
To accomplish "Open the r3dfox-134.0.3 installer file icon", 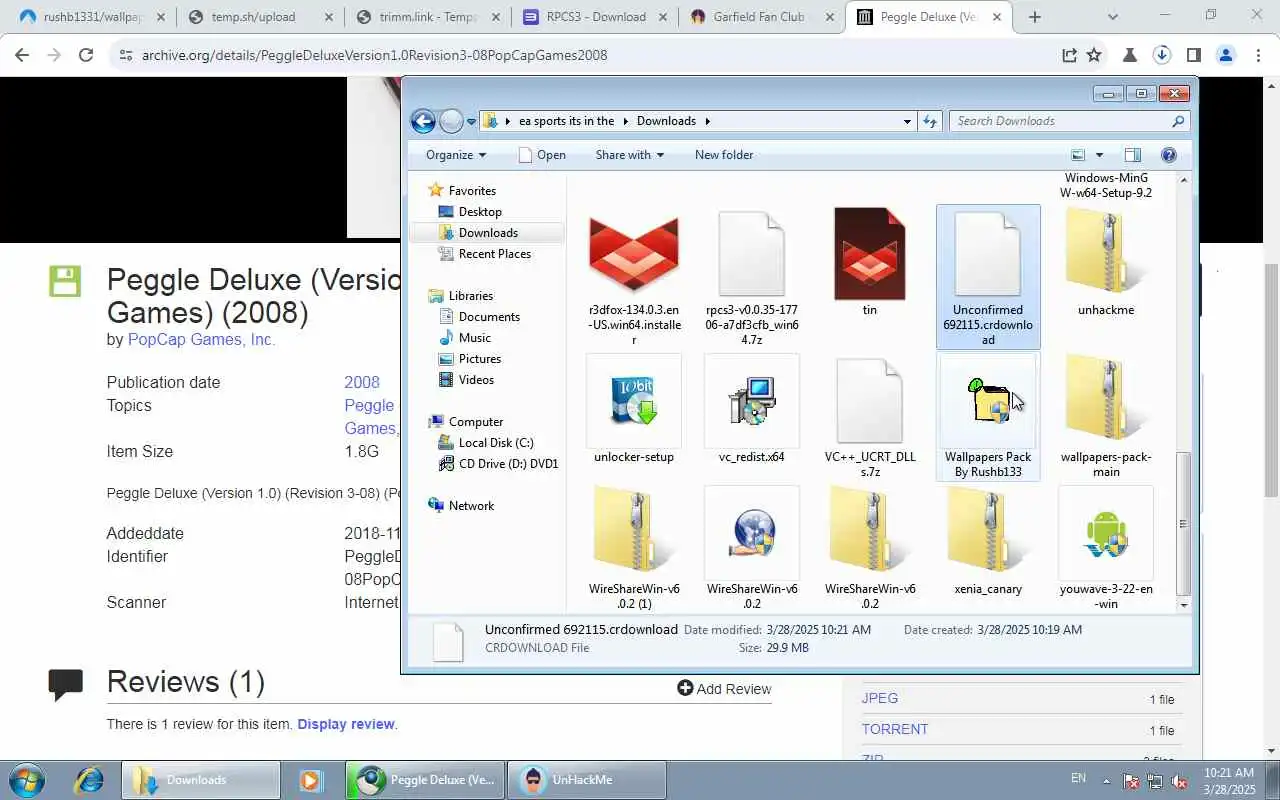I will tap(634, 254).
